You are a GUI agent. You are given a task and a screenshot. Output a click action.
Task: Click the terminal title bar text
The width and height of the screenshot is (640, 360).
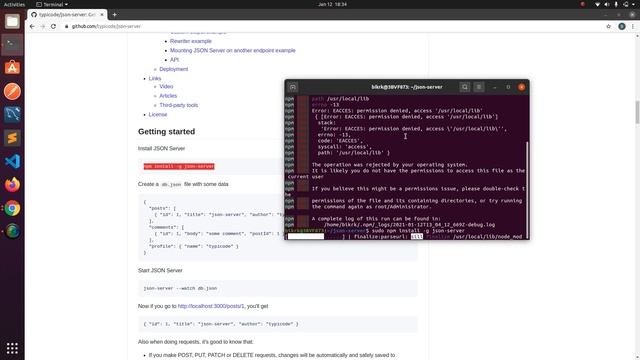[x=407, y=87]
